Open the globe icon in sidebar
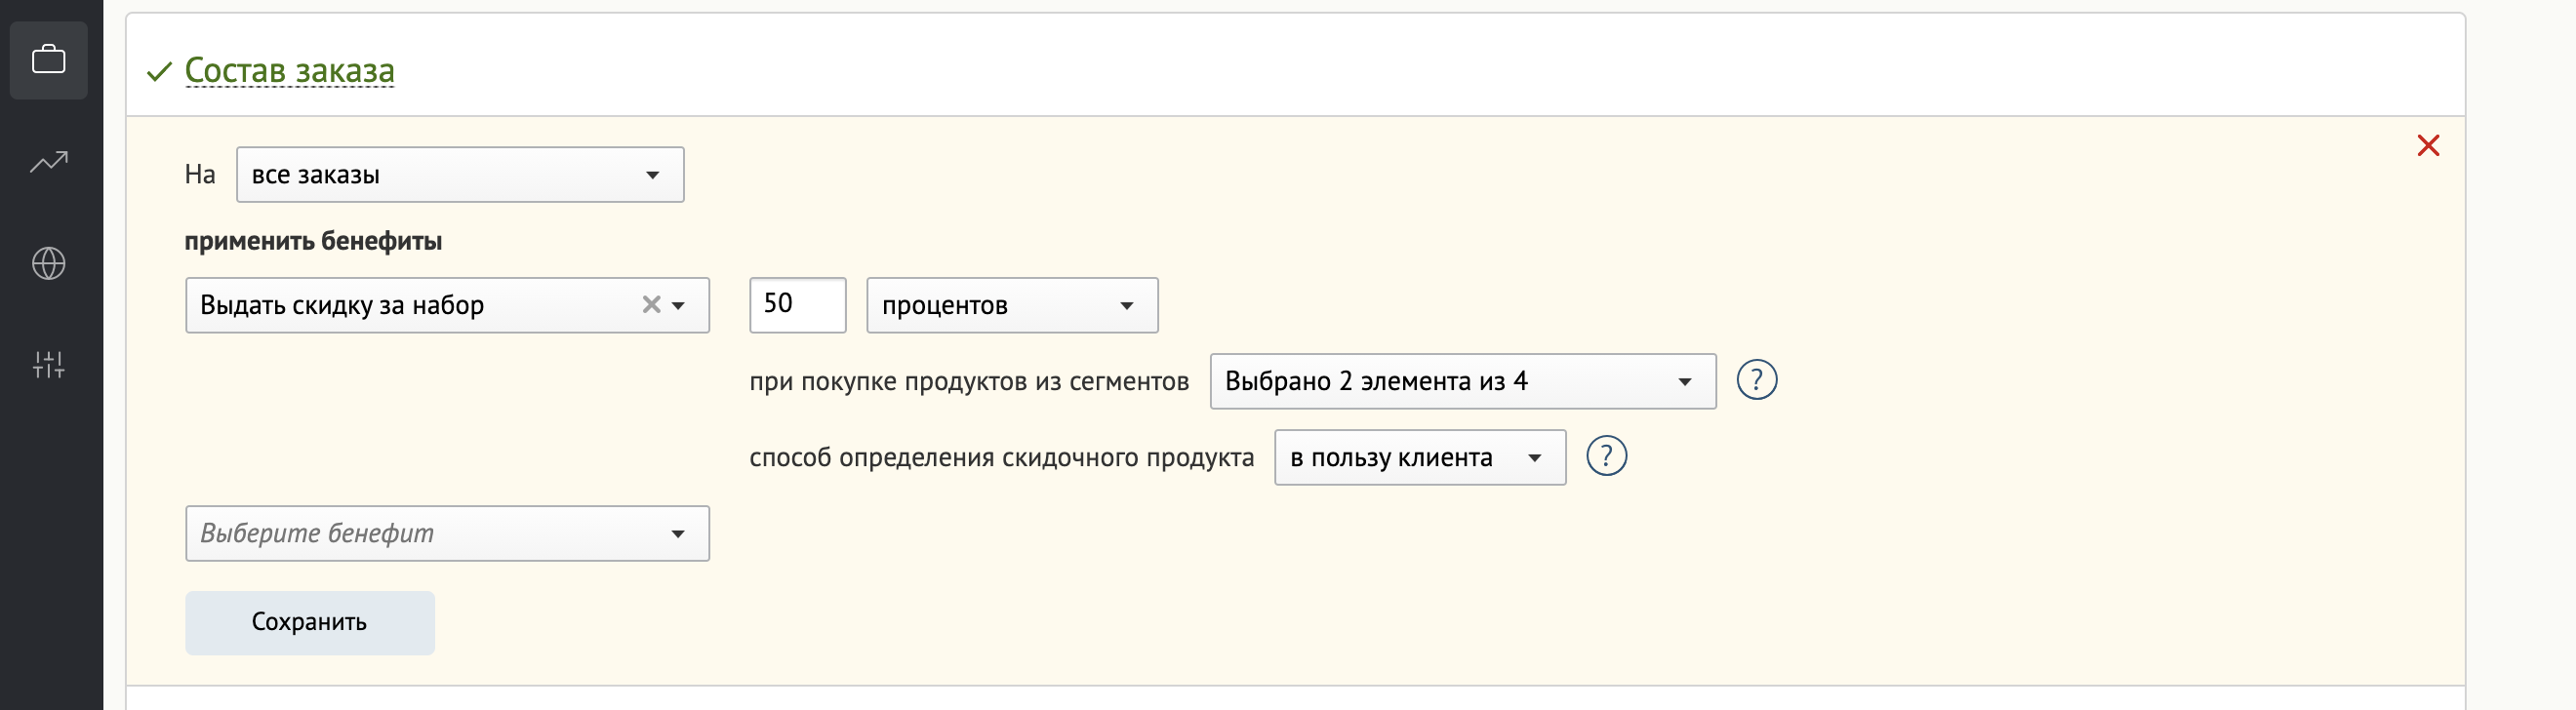 pos(48,263)
